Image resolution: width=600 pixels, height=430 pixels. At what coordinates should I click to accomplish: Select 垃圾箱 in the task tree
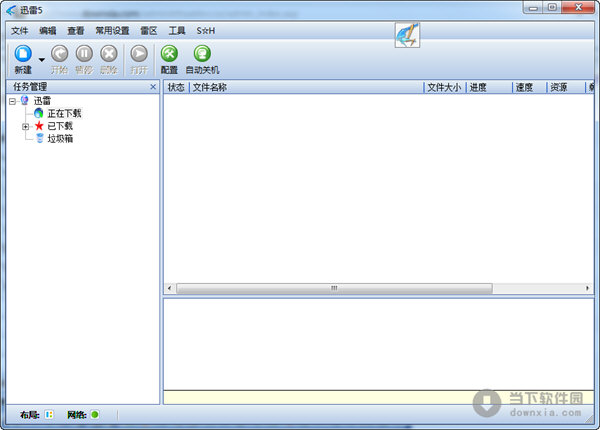pos(59,139)
